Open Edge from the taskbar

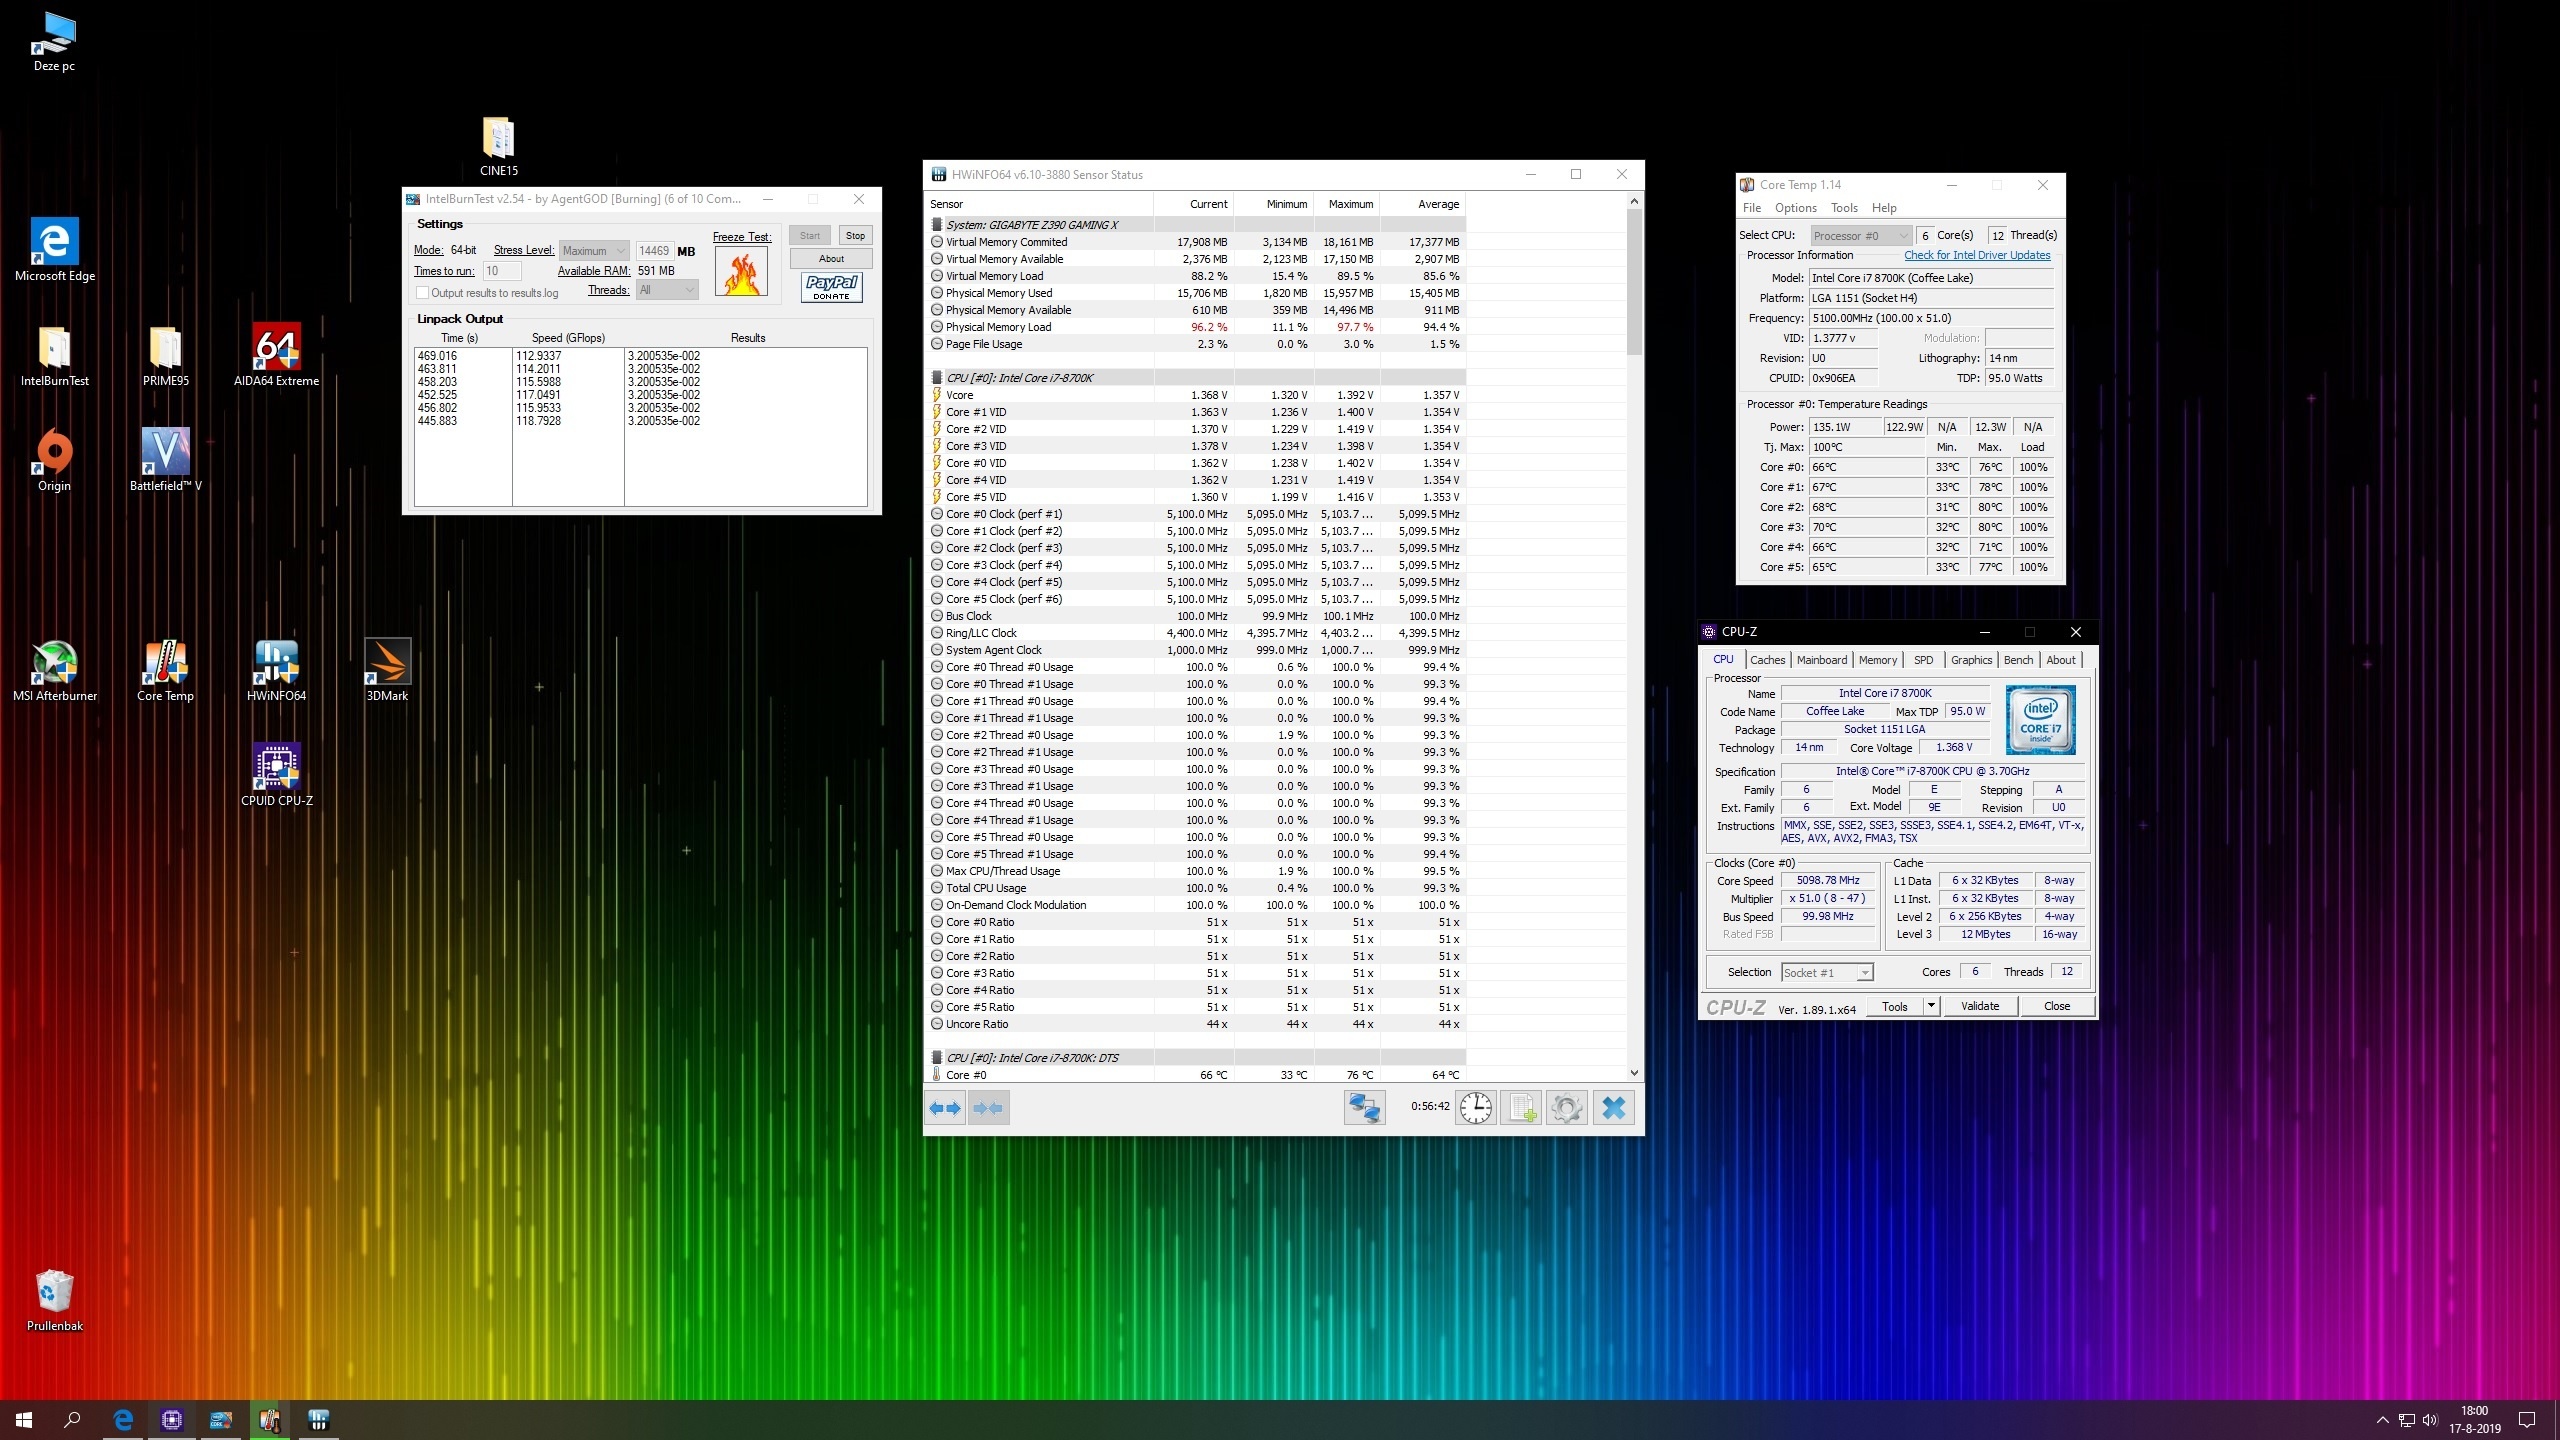123,1420
